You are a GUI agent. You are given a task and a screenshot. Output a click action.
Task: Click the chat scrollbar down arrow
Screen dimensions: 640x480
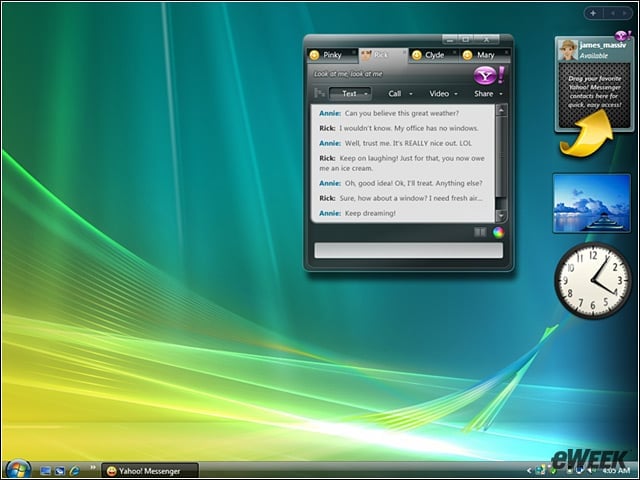(501, 216)
